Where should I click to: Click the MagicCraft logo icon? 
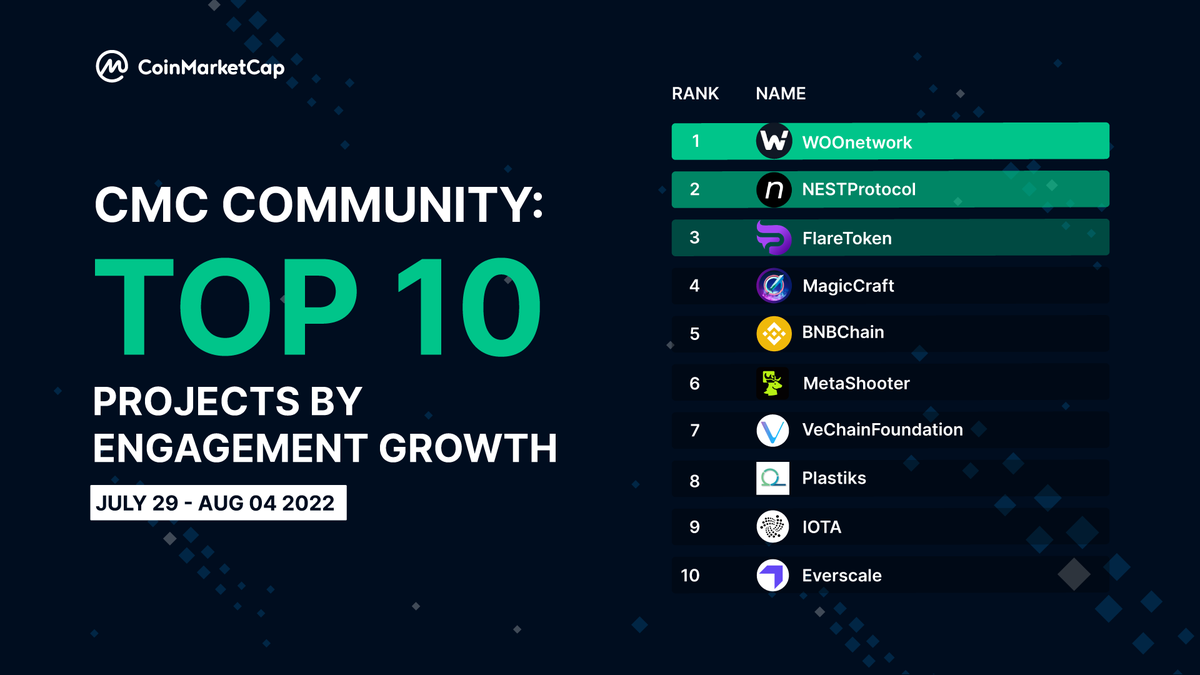coord(774,286)
